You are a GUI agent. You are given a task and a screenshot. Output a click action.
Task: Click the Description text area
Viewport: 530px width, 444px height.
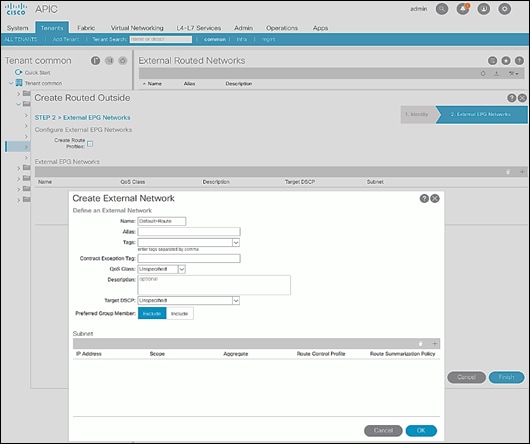(x=214, y=285)
